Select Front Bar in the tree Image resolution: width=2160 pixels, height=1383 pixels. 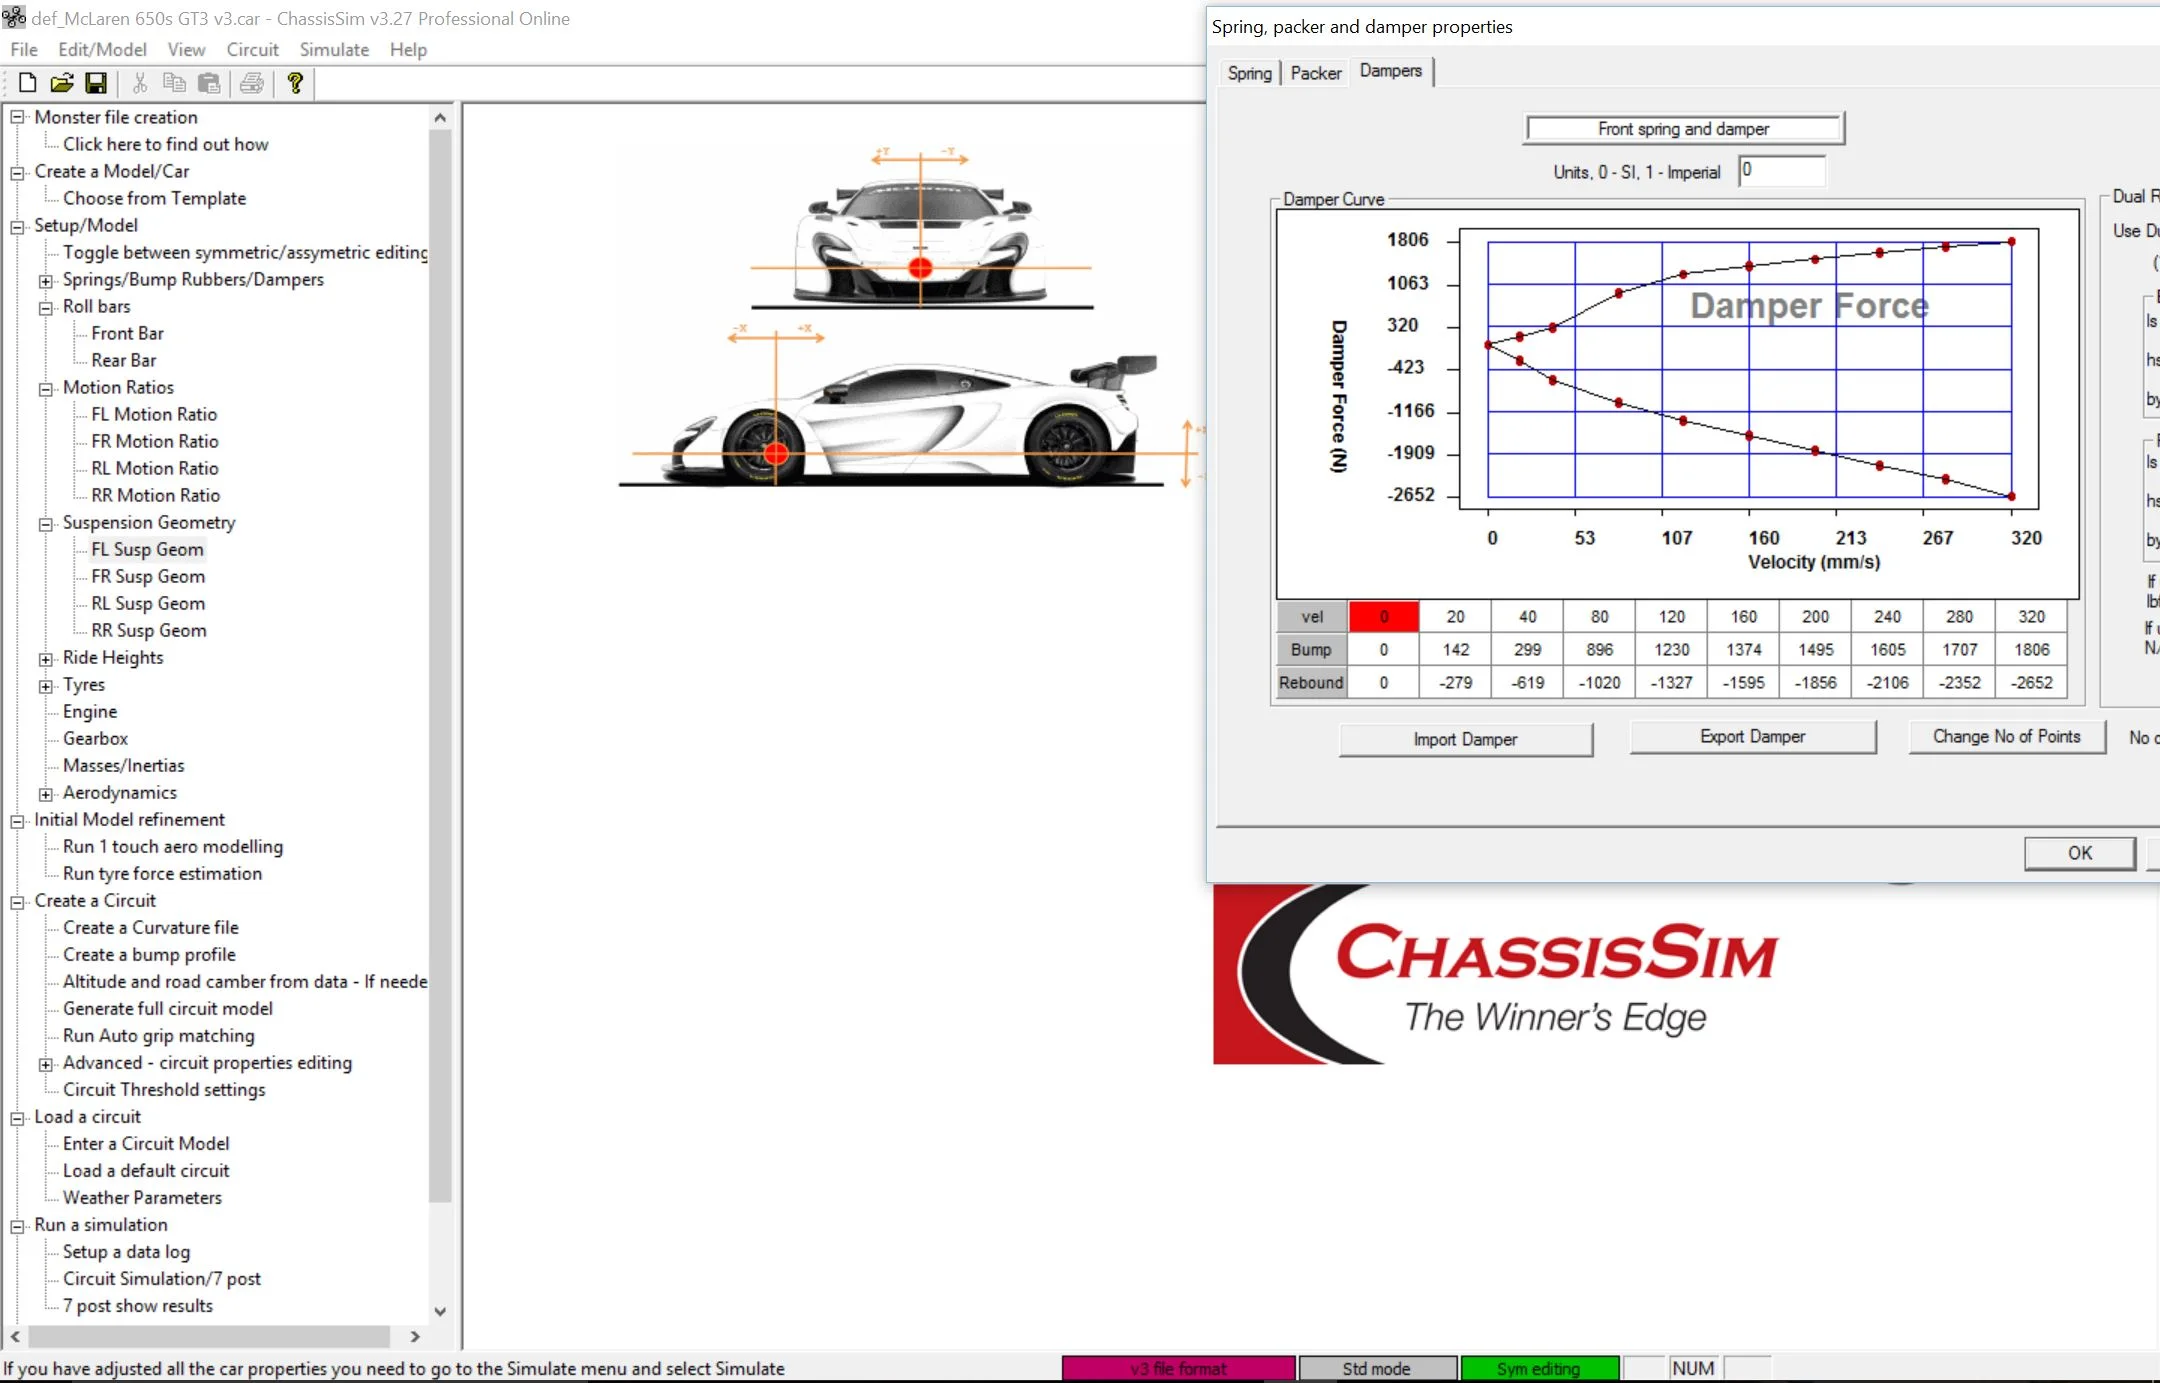pos(127,334)
